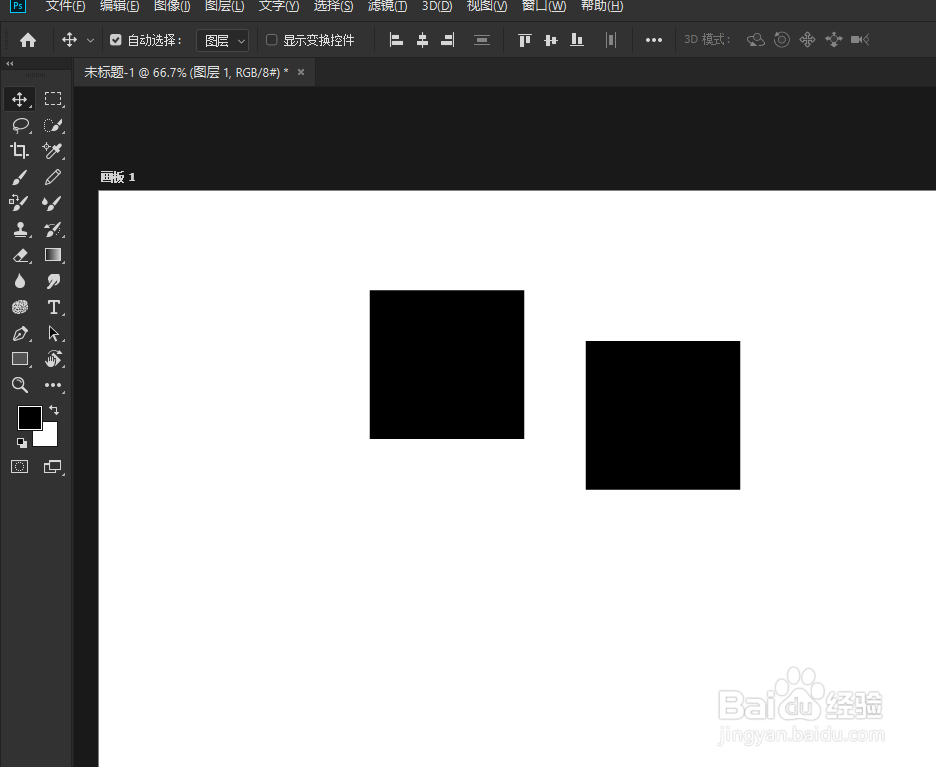Open the Image menu
Viewport: 936px width, 767px height.
pos(172,7)
